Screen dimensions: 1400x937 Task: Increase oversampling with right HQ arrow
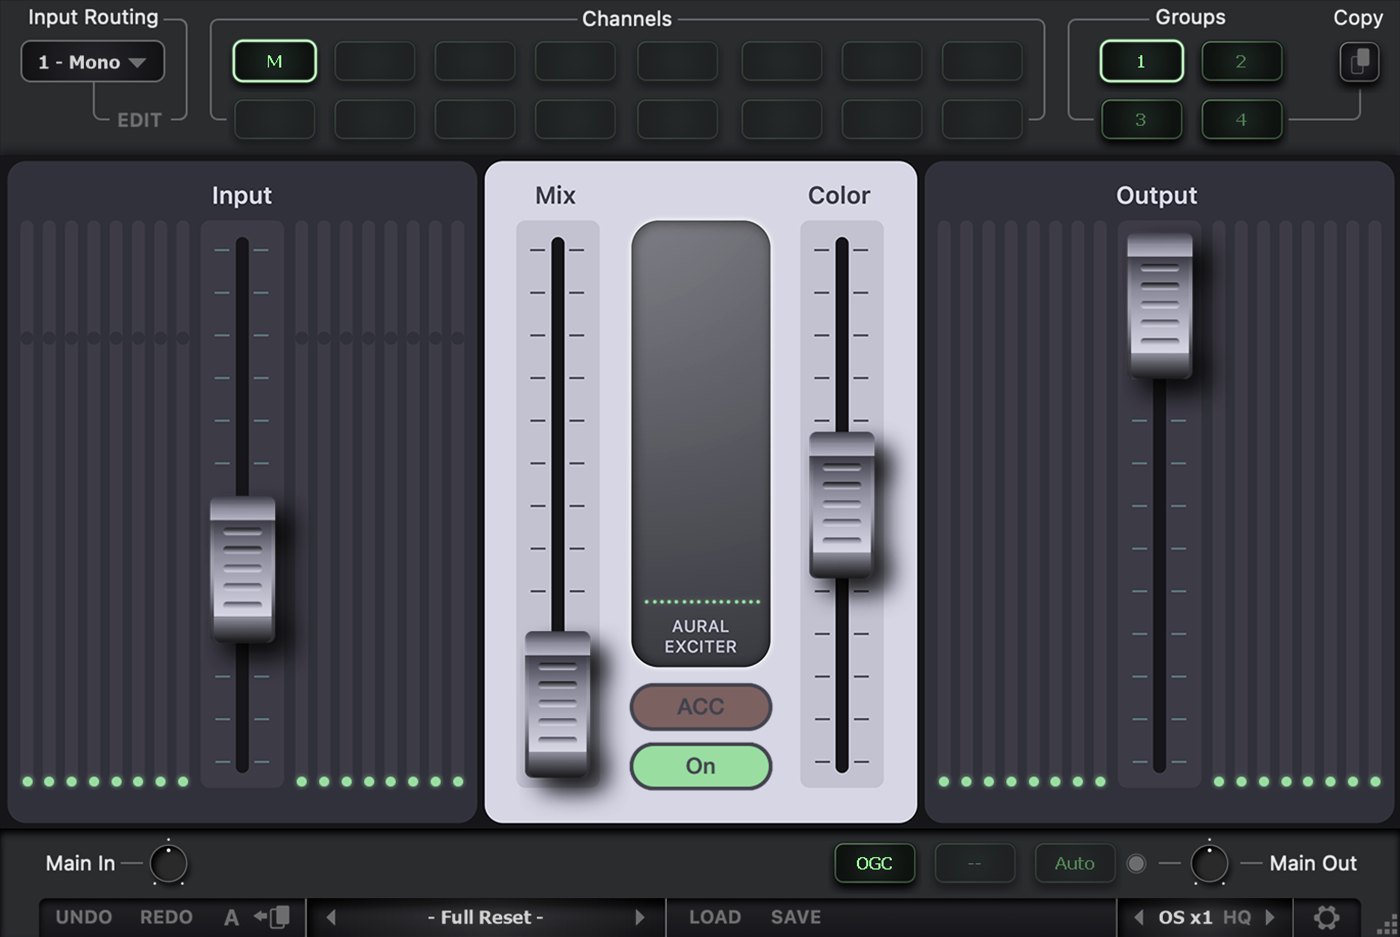(1270, 917)
